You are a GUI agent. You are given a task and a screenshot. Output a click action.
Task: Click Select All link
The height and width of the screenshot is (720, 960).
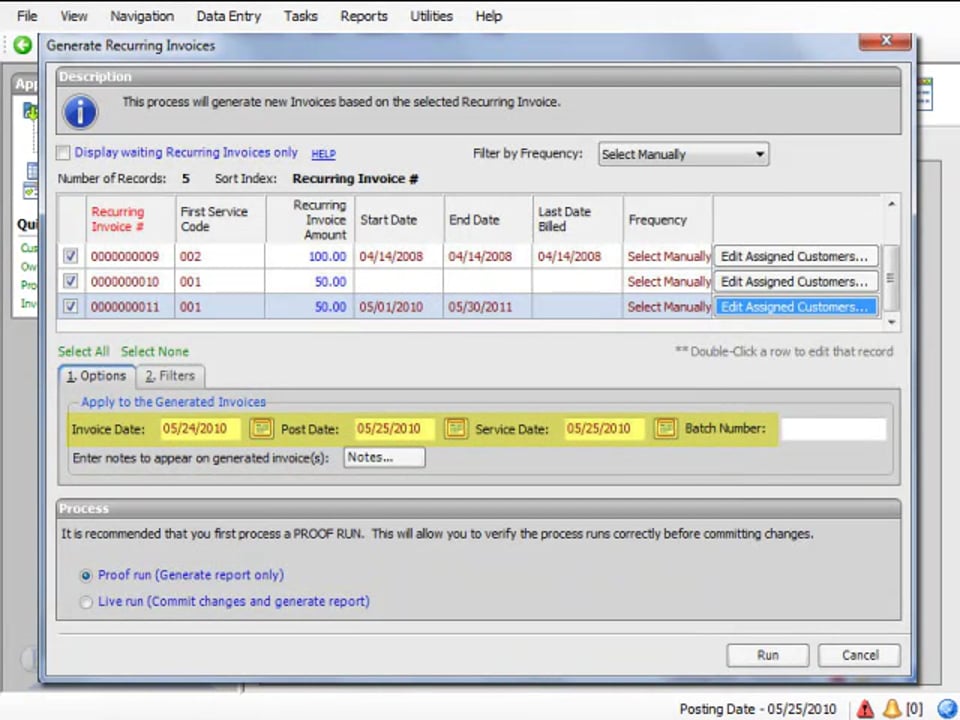coord(83,351)
